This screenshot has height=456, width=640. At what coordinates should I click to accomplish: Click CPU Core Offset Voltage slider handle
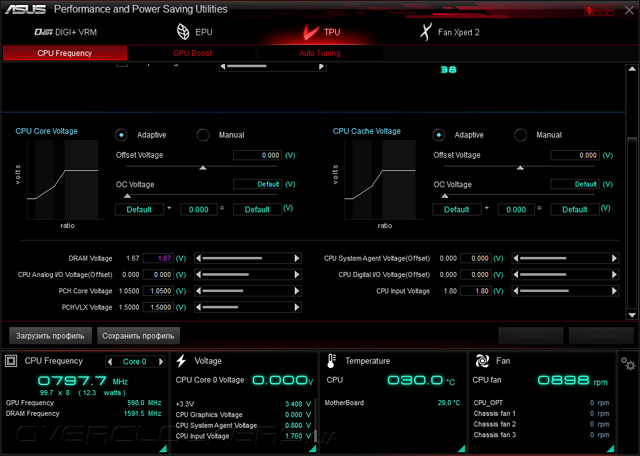202,167
